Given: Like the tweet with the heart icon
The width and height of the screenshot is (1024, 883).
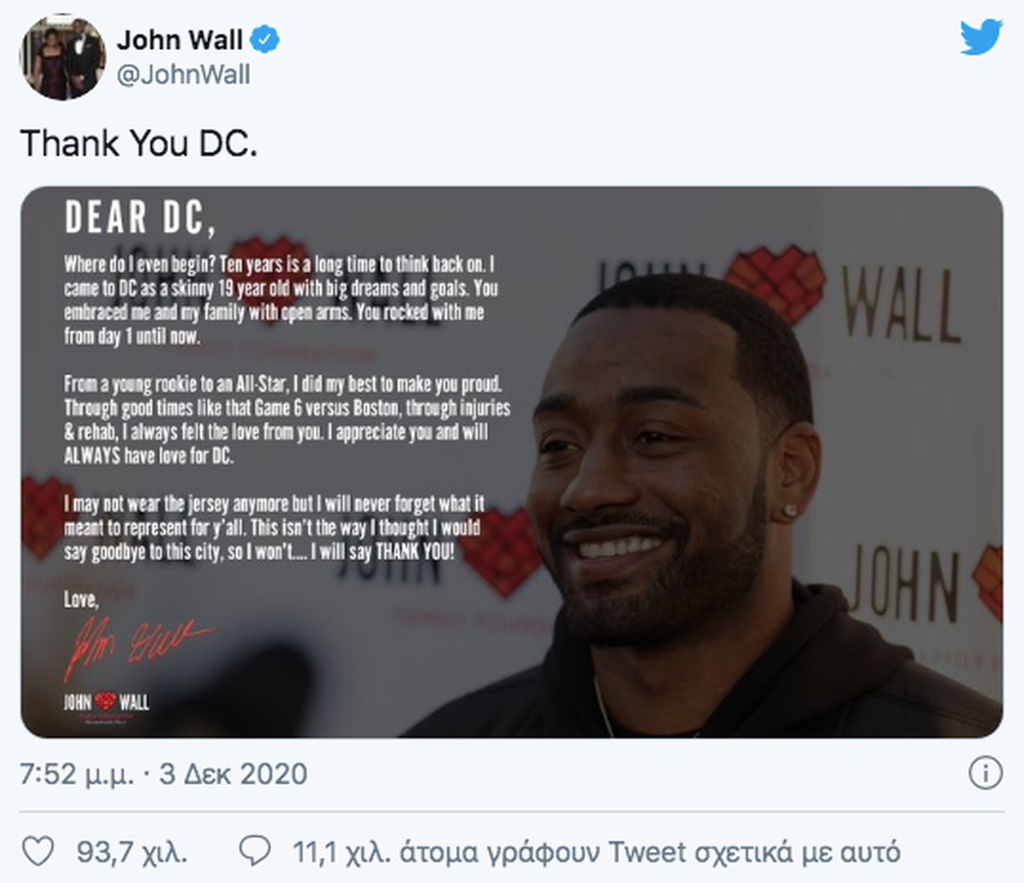Looking at the screenshot, I should [38, 852].
